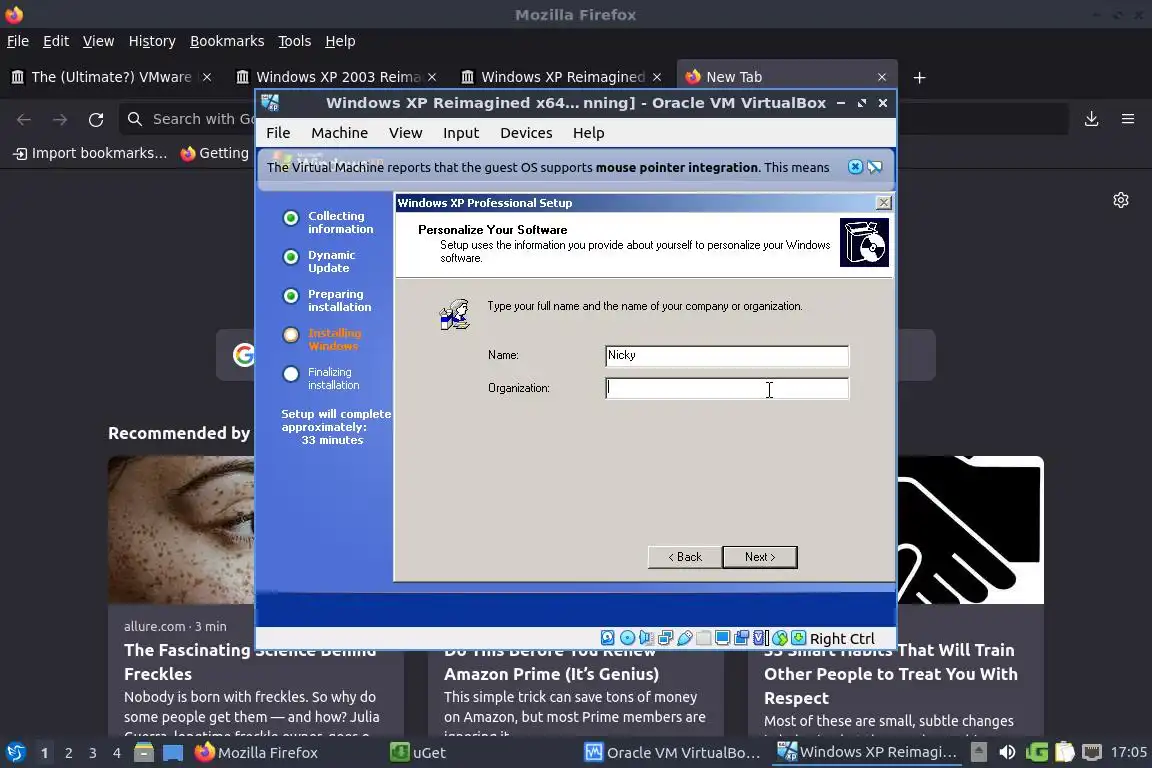Close the Windows XP 2003 Reima tab

(432, 77)
